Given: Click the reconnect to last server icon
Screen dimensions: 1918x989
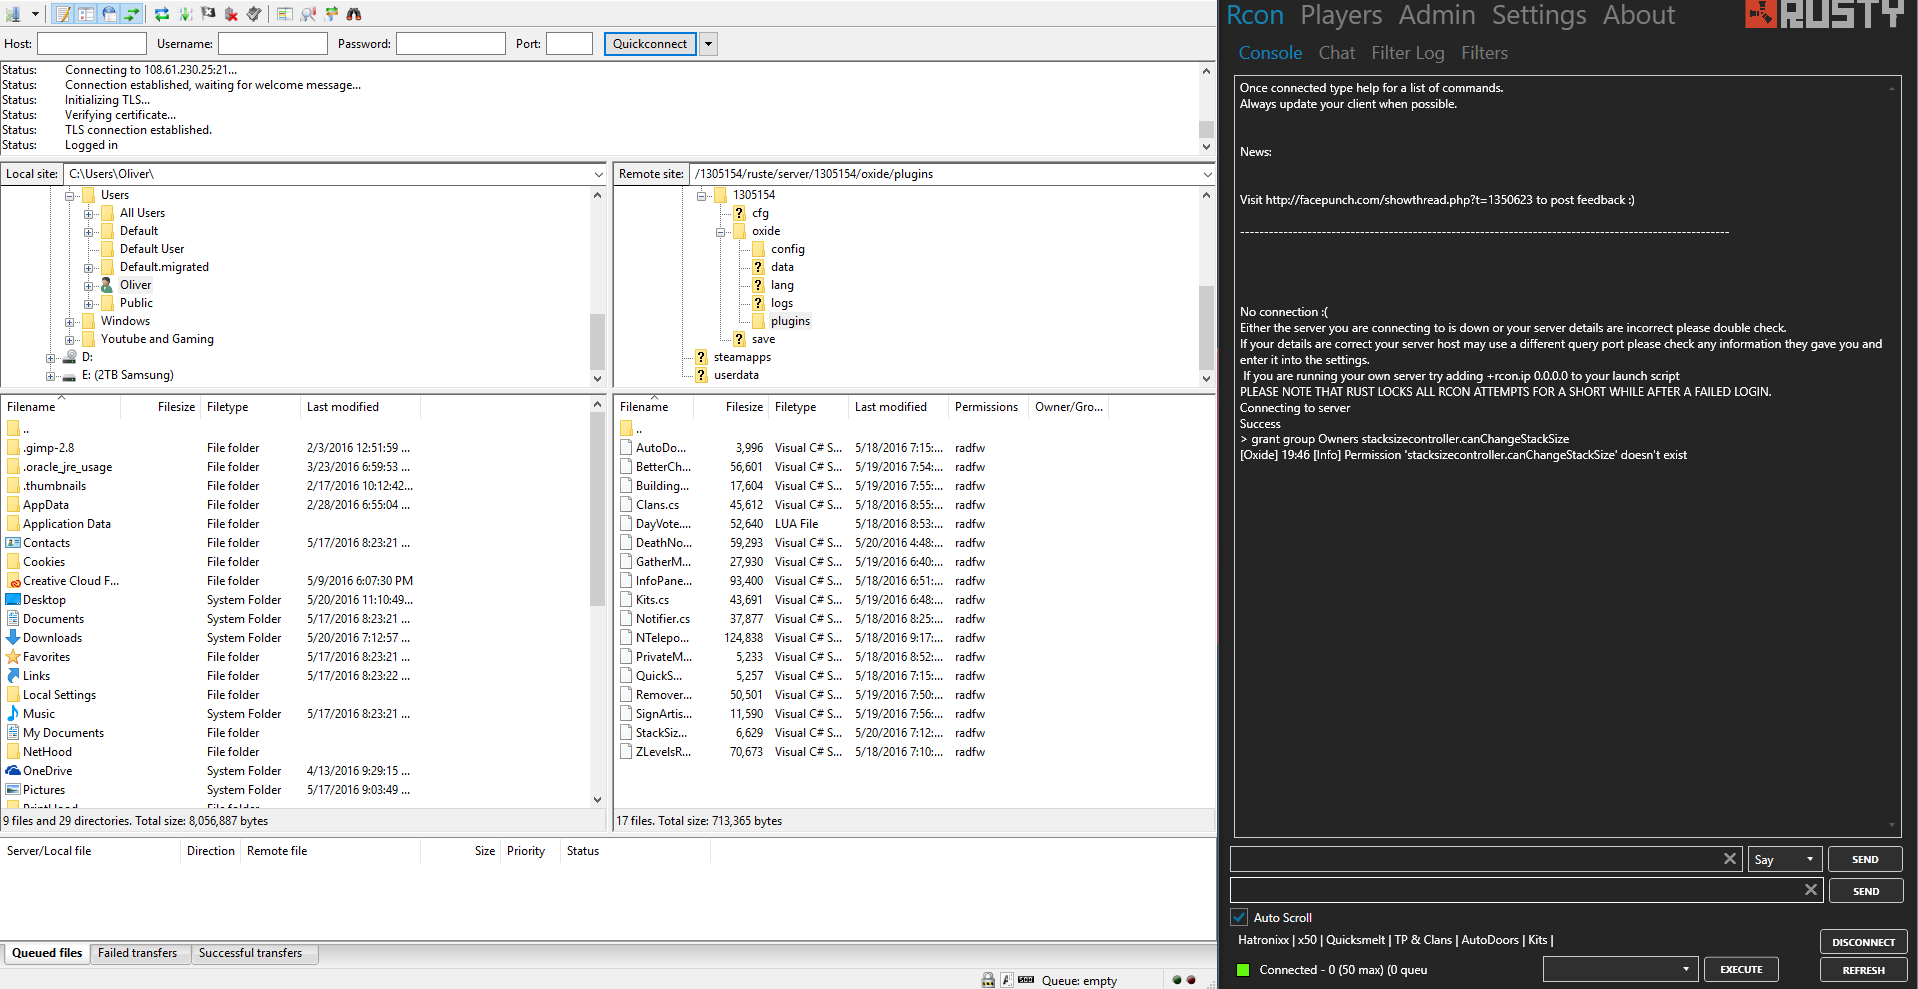Looking at the screenshot, I should pos(254,14).
